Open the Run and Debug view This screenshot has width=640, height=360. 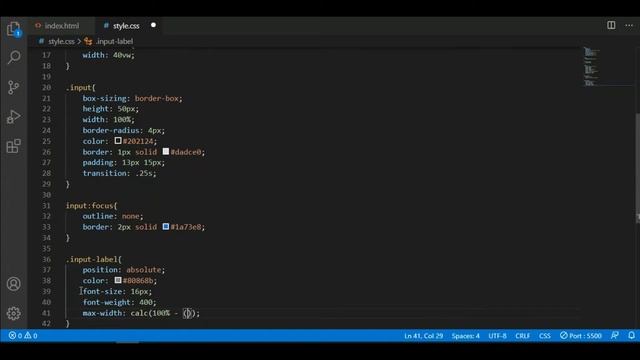[x=13, y=117]
